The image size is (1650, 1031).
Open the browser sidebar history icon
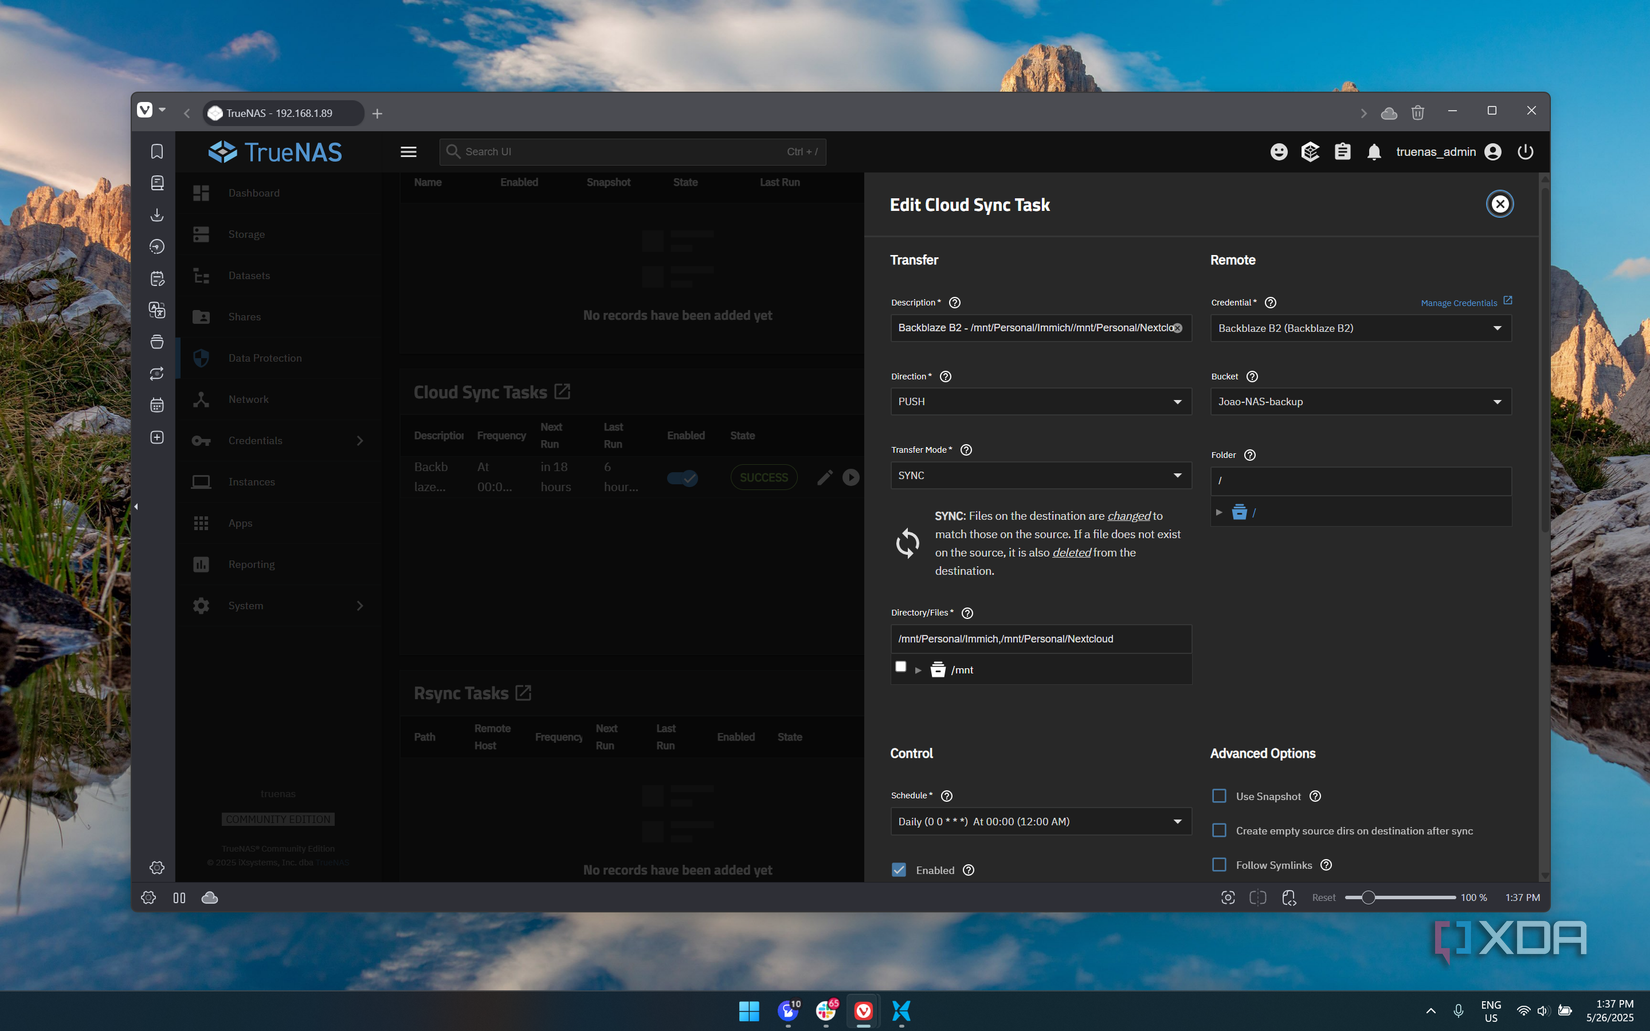157,247
